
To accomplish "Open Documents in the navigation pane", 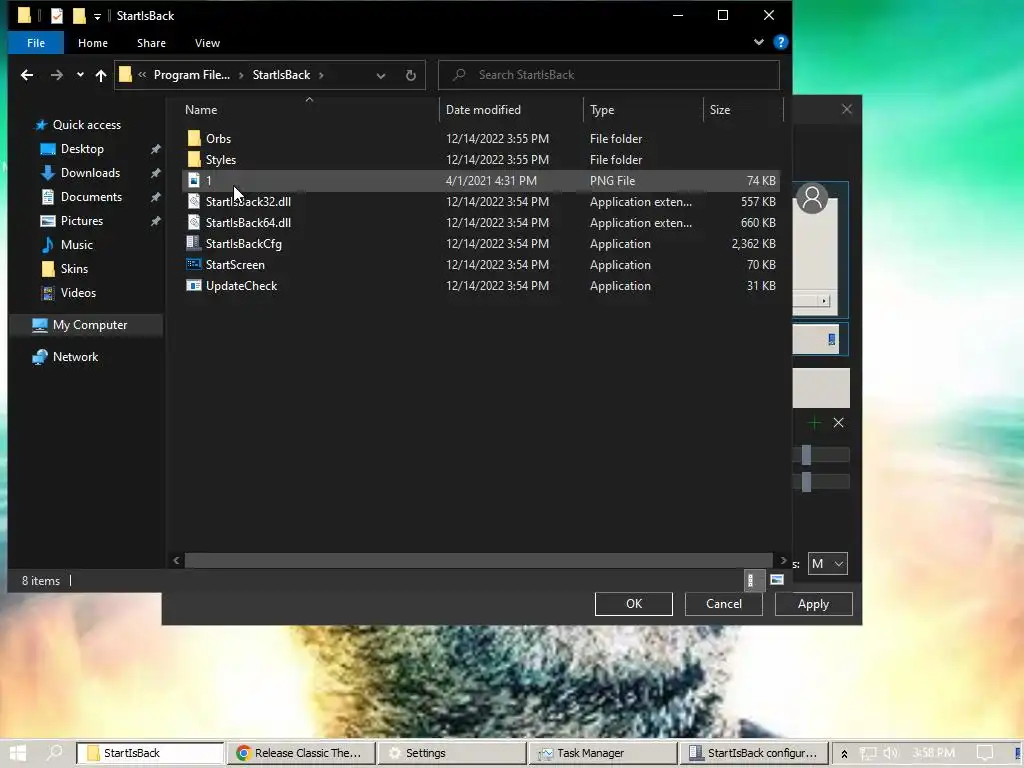I will pos(91,197).
